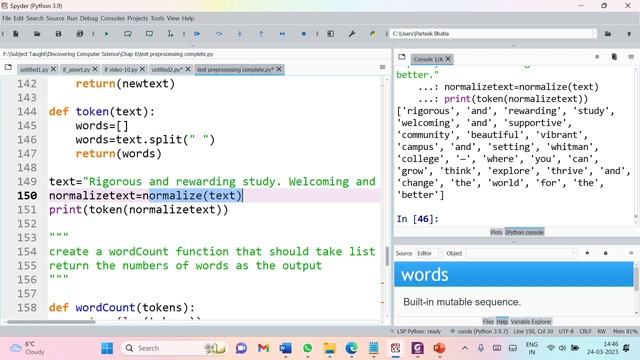Maximize the current pane
This screenshot has height=360, width=640.
[x=331, y=34]
